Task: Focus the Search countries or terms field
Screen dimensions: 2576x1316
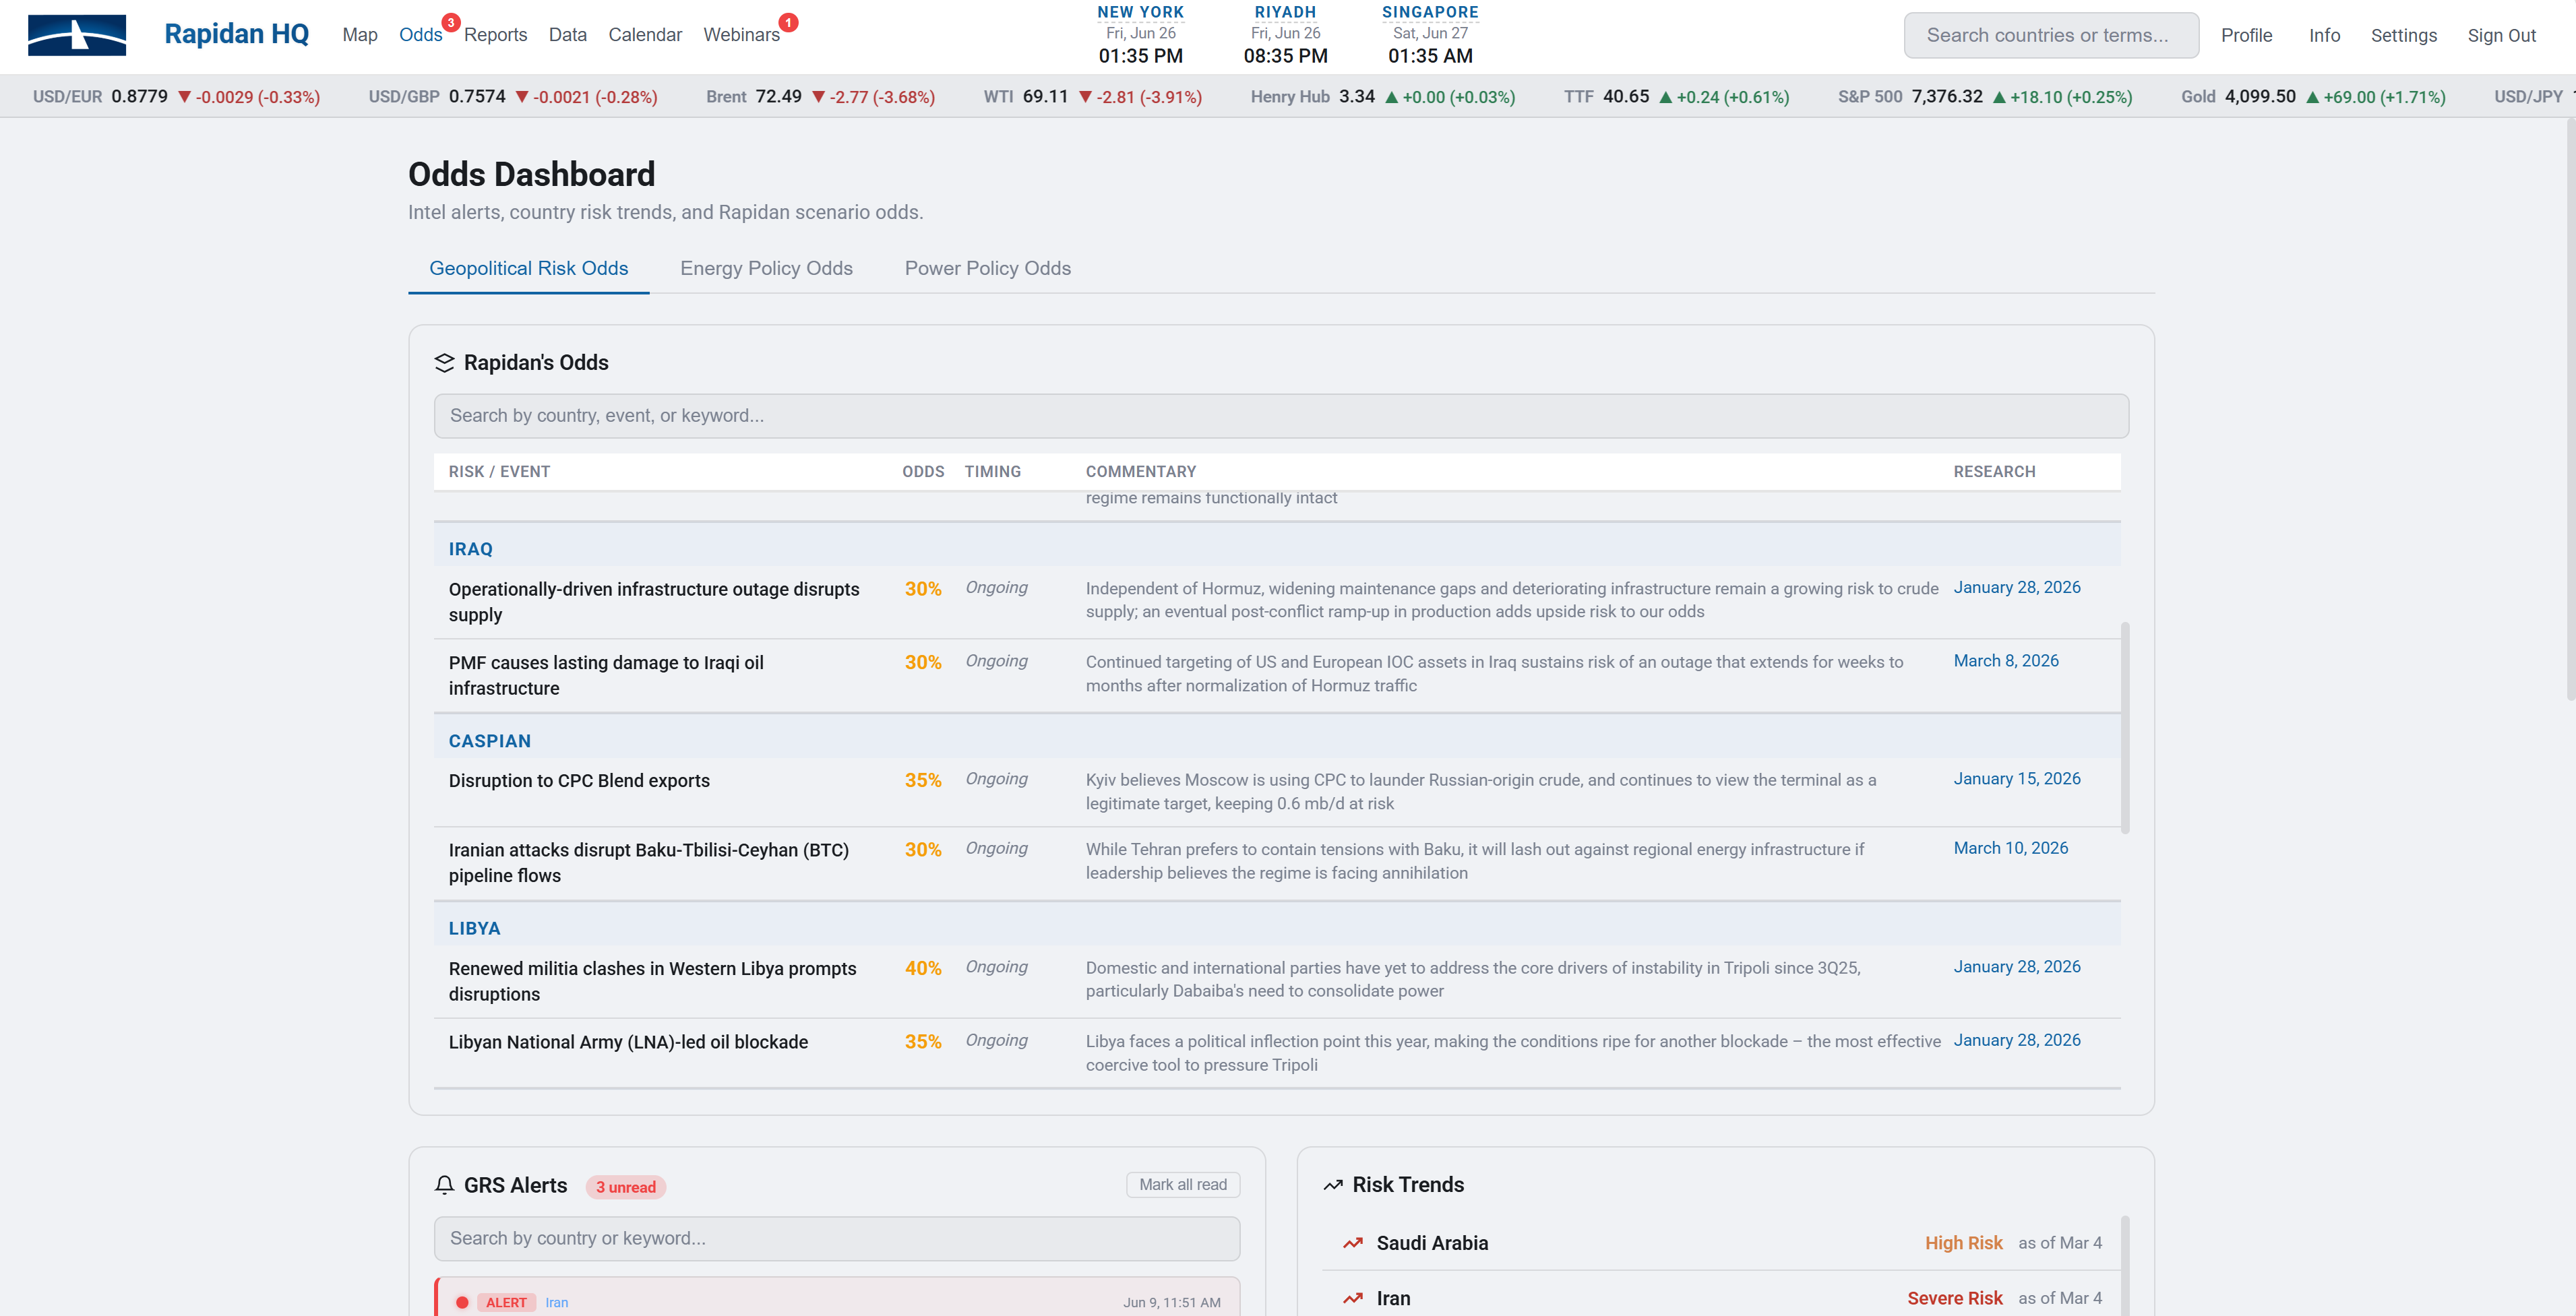Action: (2051, 35)
